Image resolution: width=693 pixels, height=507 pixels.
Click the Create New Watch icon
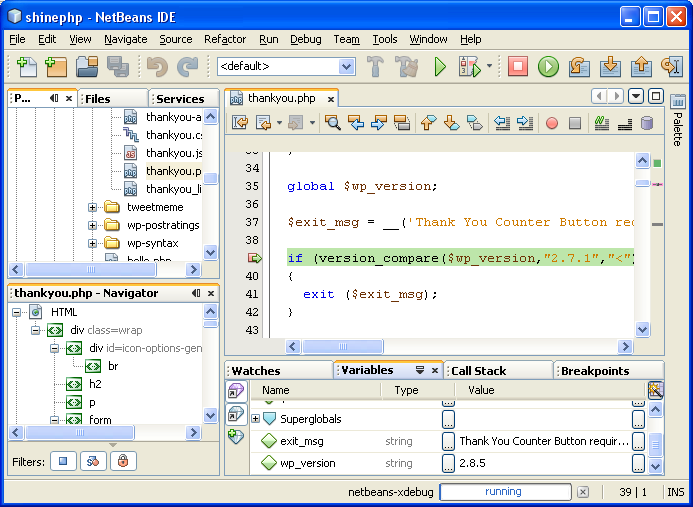(236, 436)
